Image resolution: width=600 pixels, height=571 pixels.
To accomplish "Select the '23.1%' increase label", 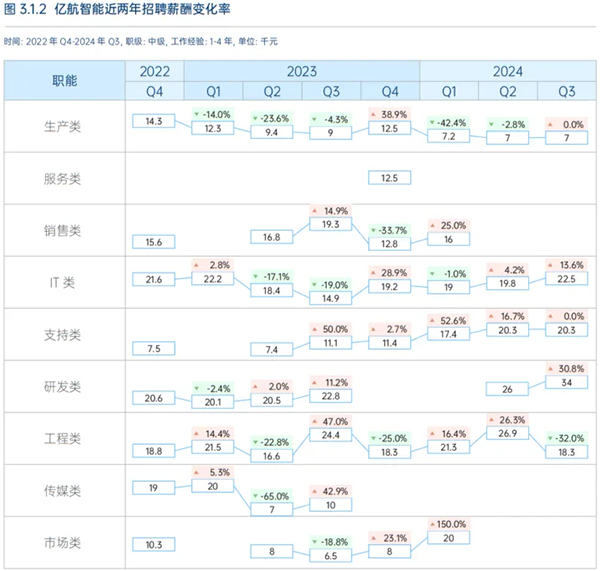I will 390,538.
